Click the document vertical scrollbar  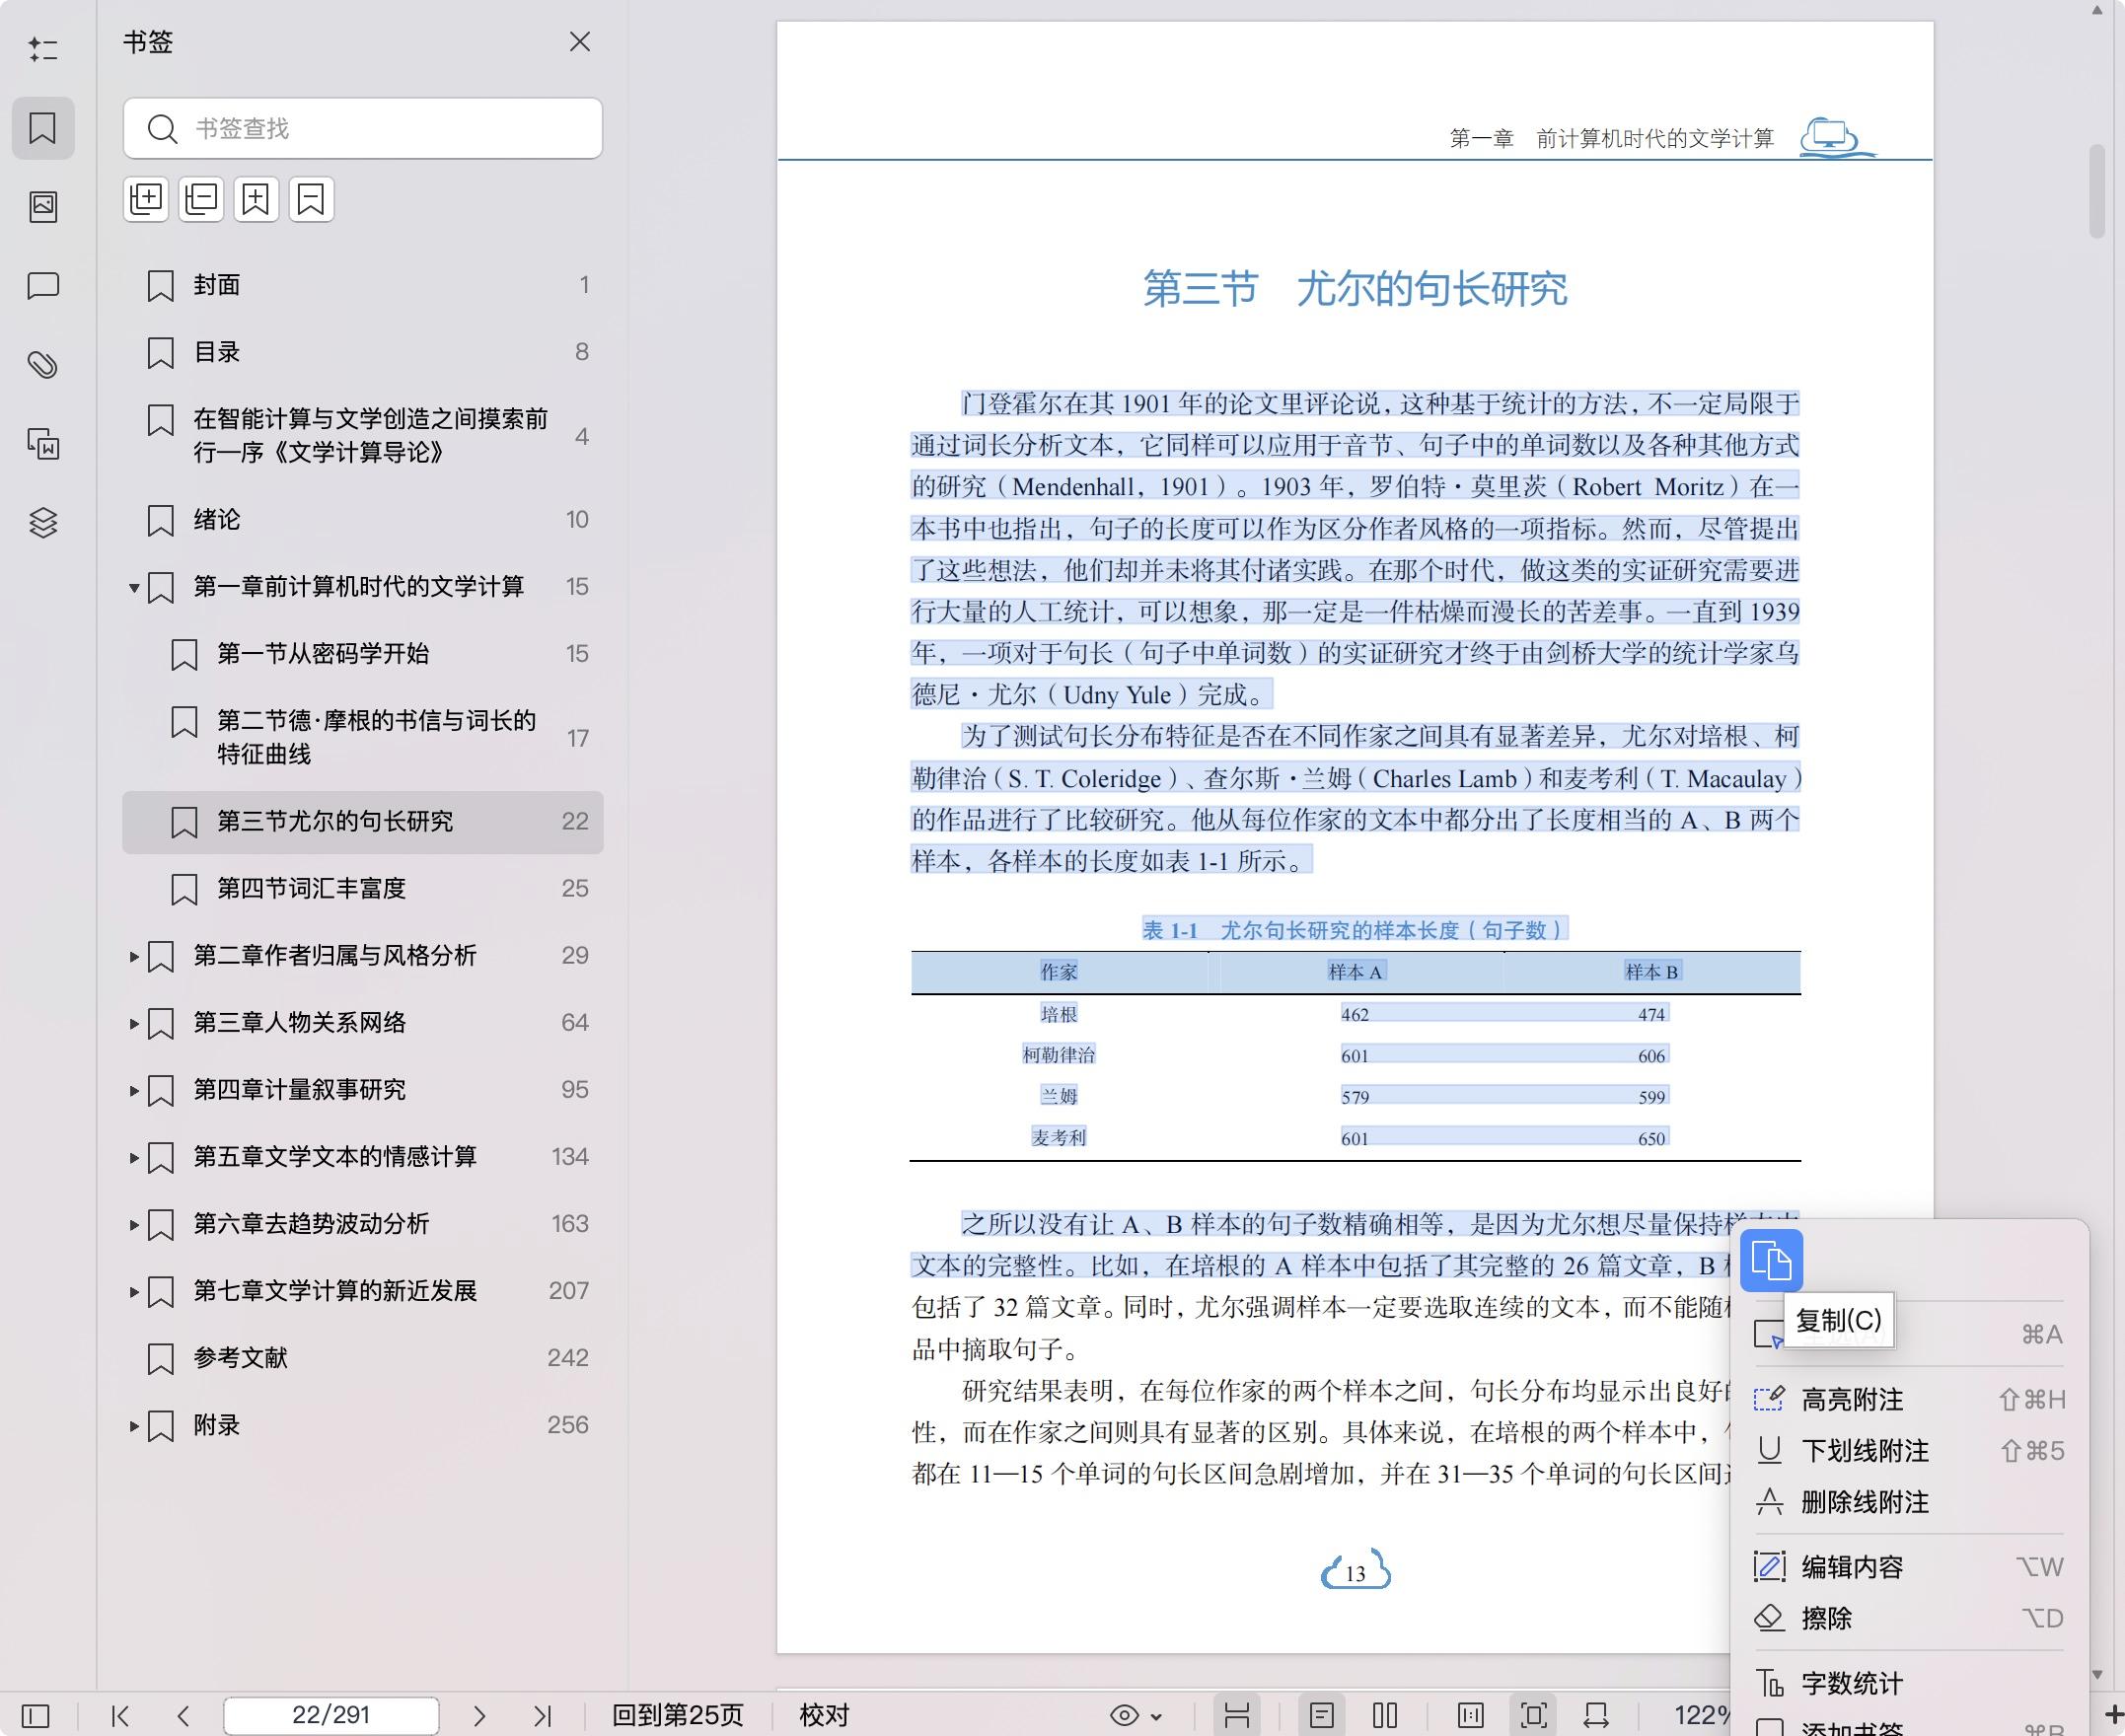tap(2097, 191)
